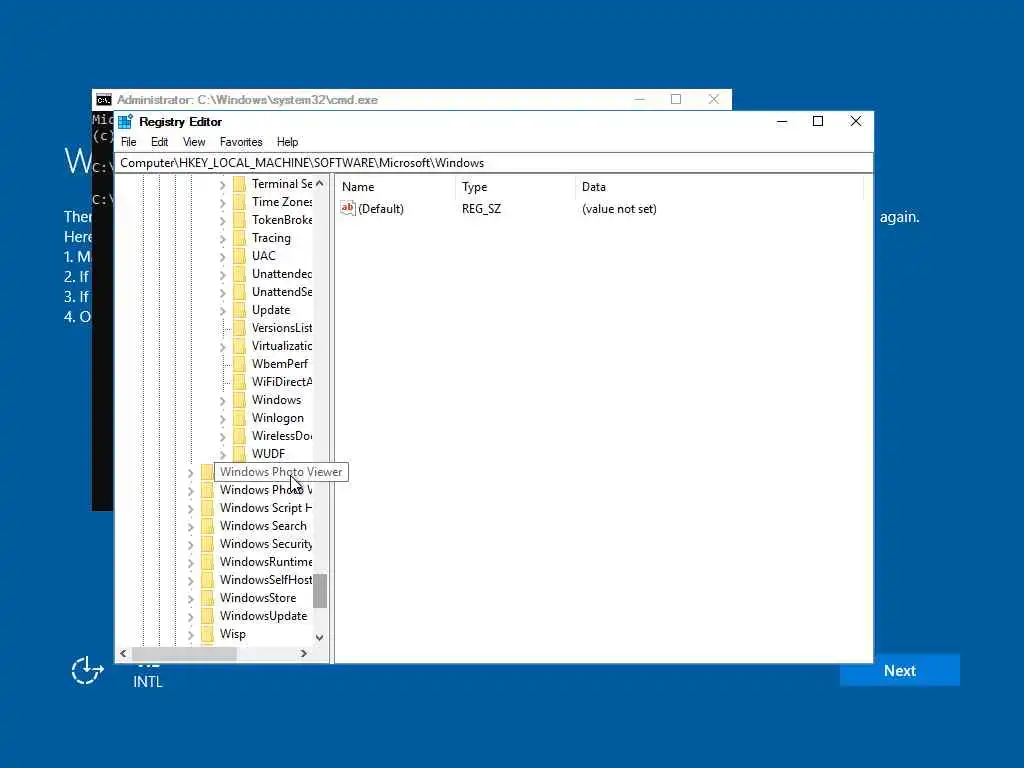1024x768 pixels.
Task: Select the Time Zones folder icon
Action: tap(240, 202)
